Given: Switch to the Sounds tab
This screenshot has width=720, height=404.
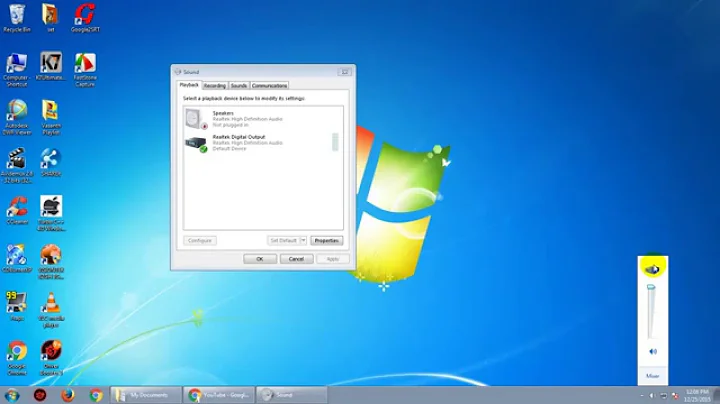Looking at the screenshot, I should point(238,86).
